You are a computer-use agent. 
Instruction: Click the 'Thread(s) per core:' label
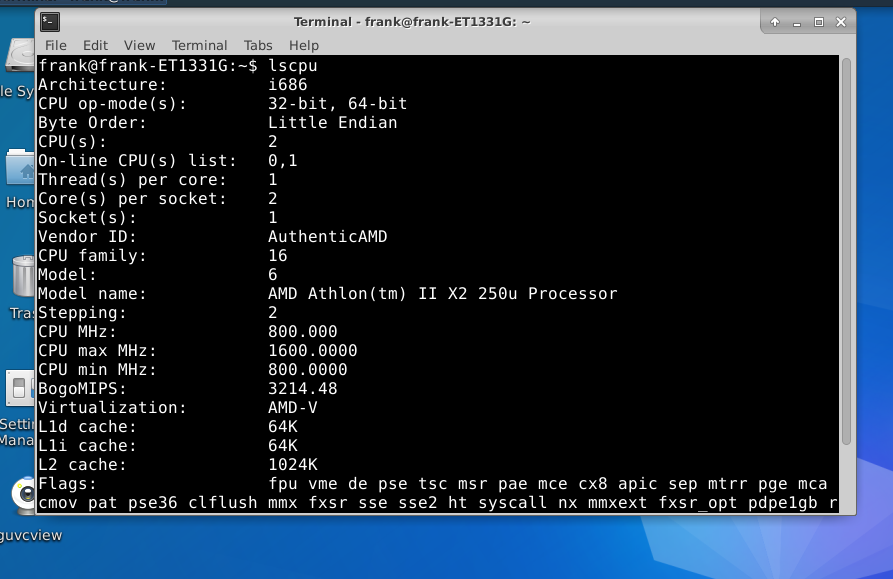tap(132, 180)
